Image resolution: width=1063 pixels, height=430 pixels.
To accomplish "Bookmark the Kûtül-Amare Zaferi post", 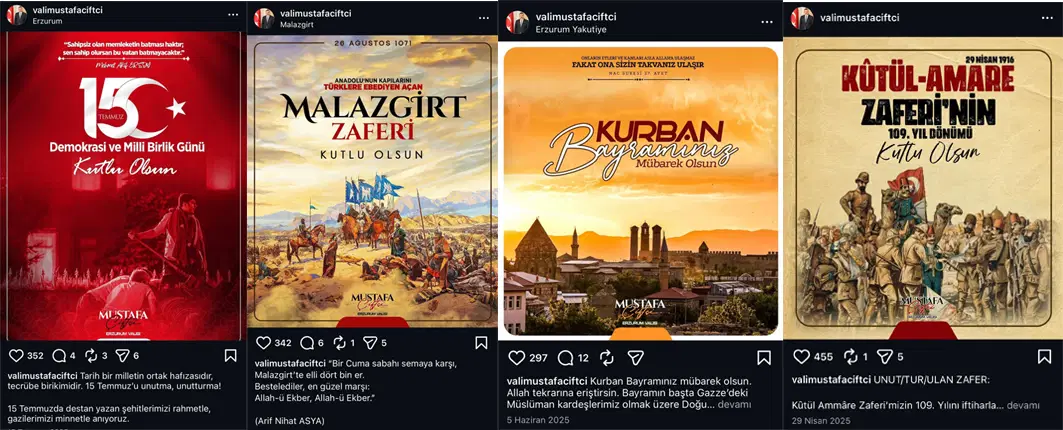I will (x=1044, y=356).
